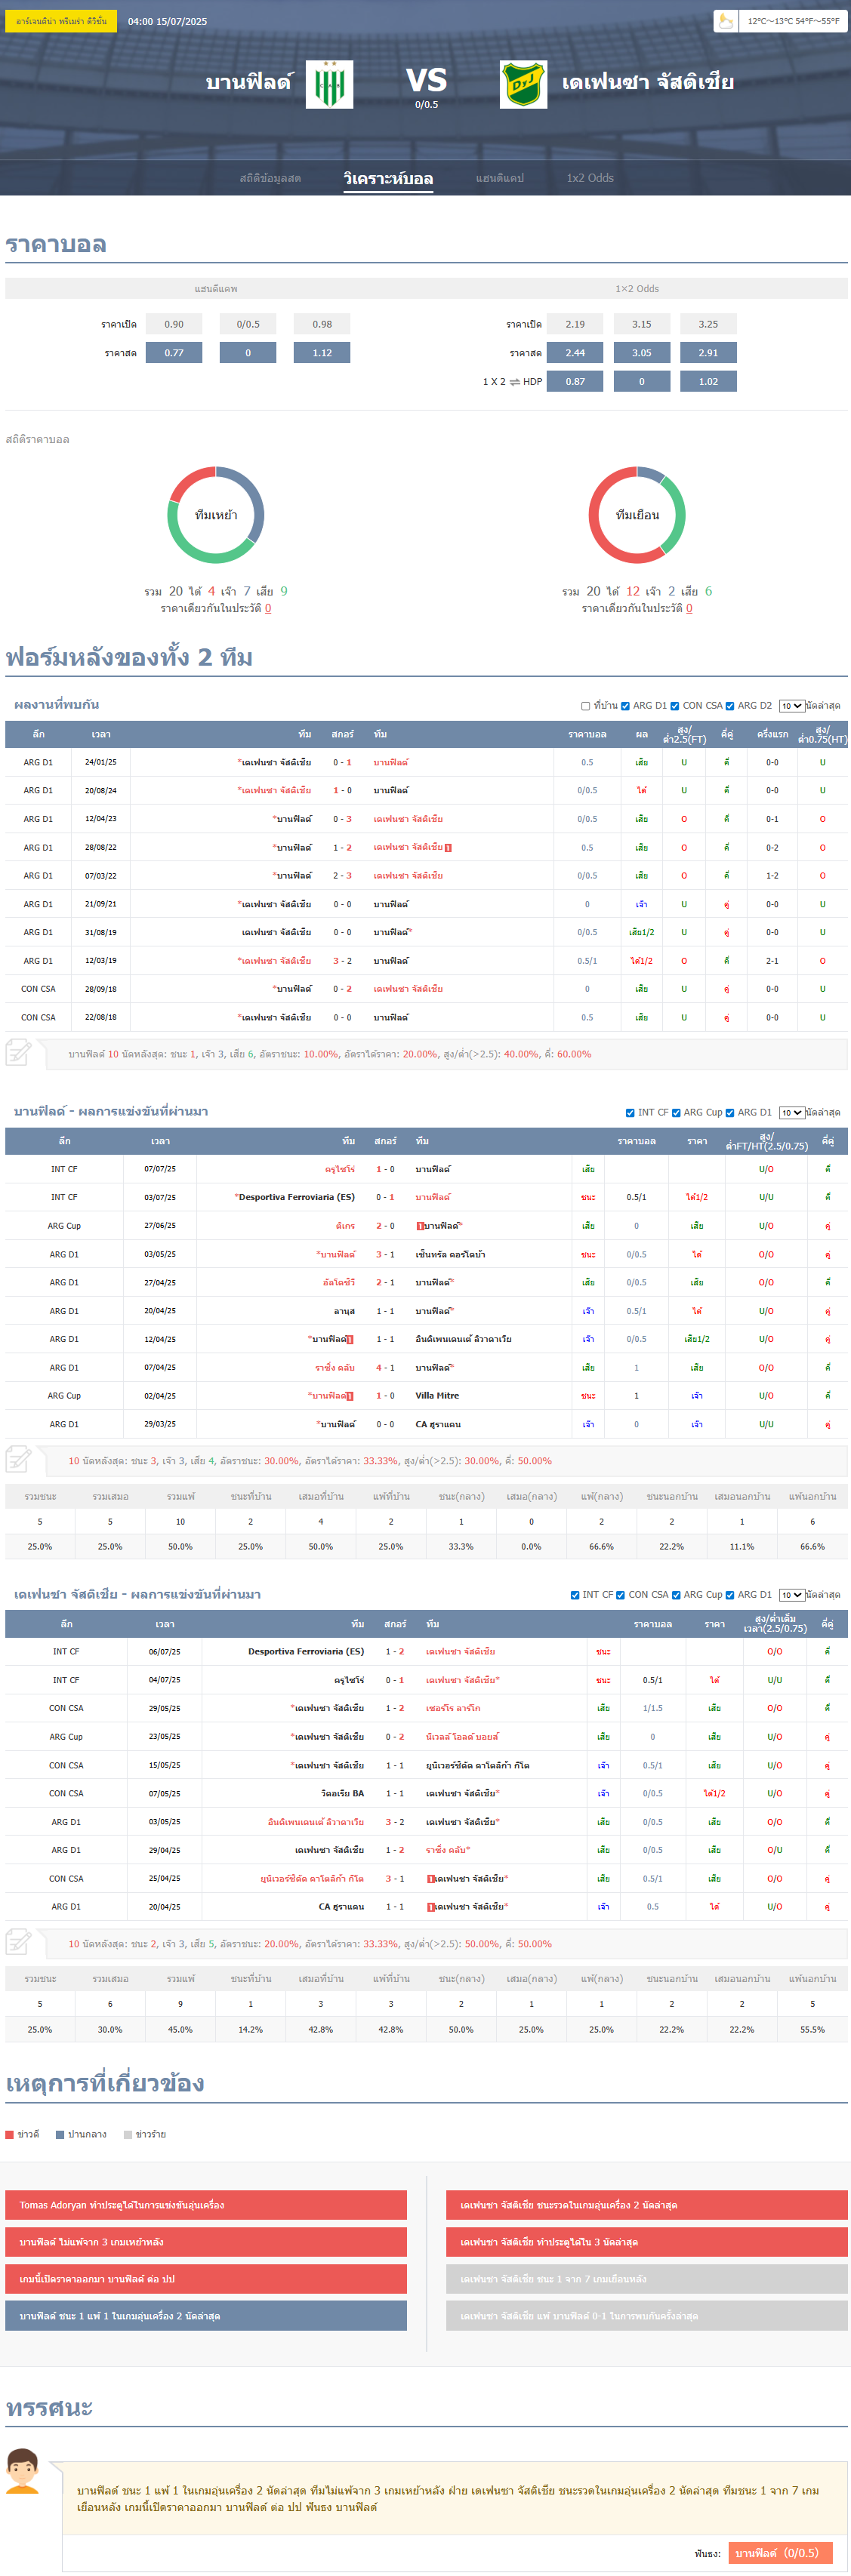
Task: Click the grey ข่าวร้าย legend swatch
Action: coord(128,2134)
